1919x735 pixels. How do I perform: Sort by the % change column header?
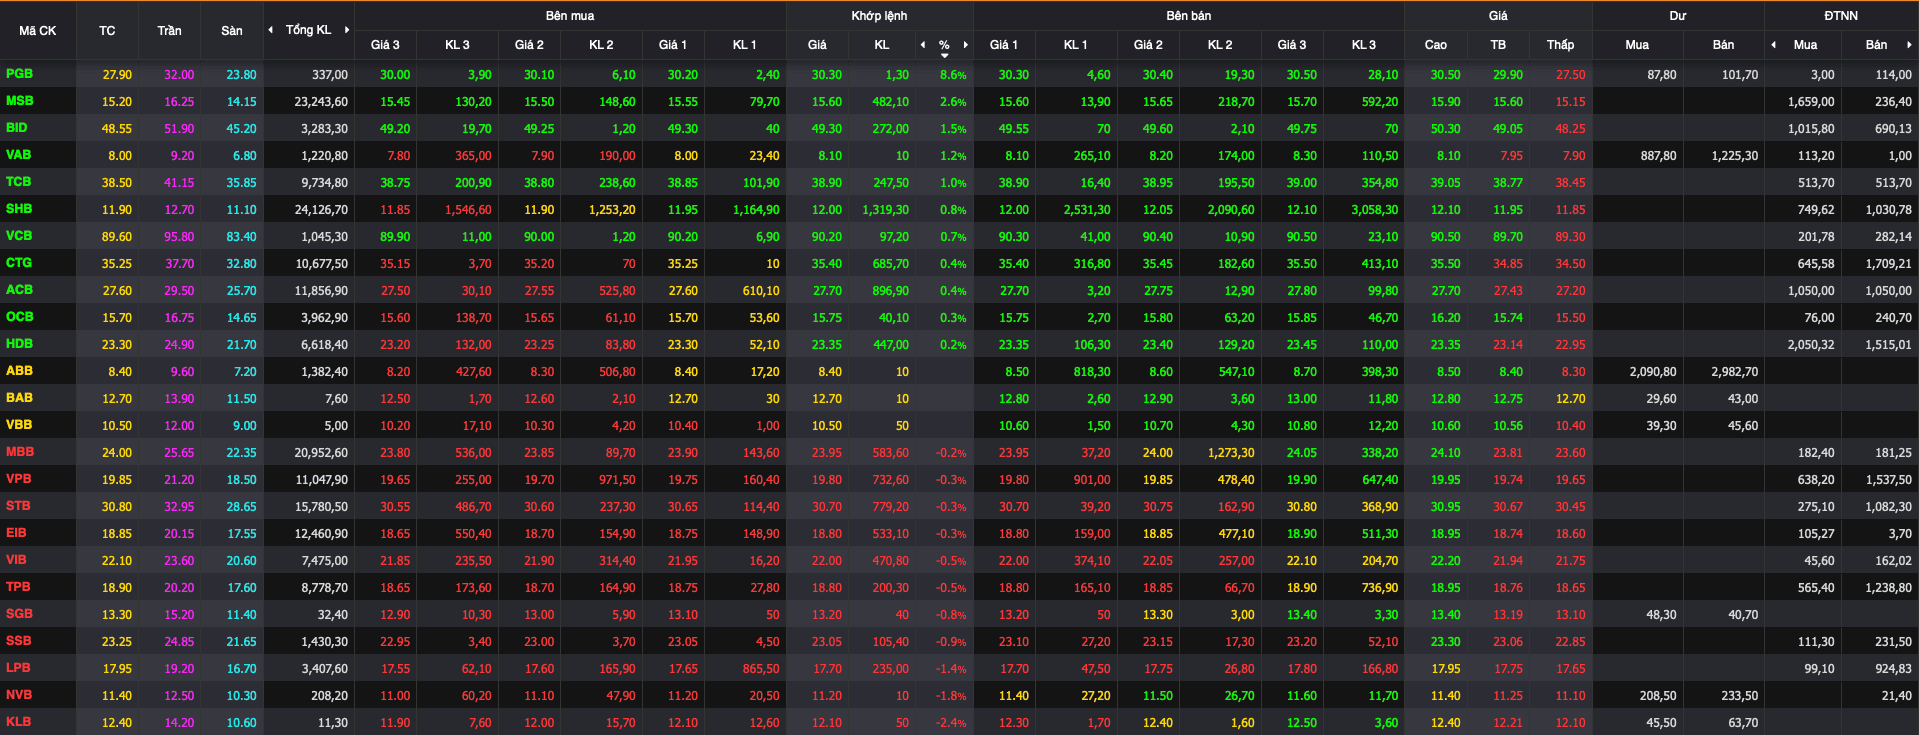(944, 45)
